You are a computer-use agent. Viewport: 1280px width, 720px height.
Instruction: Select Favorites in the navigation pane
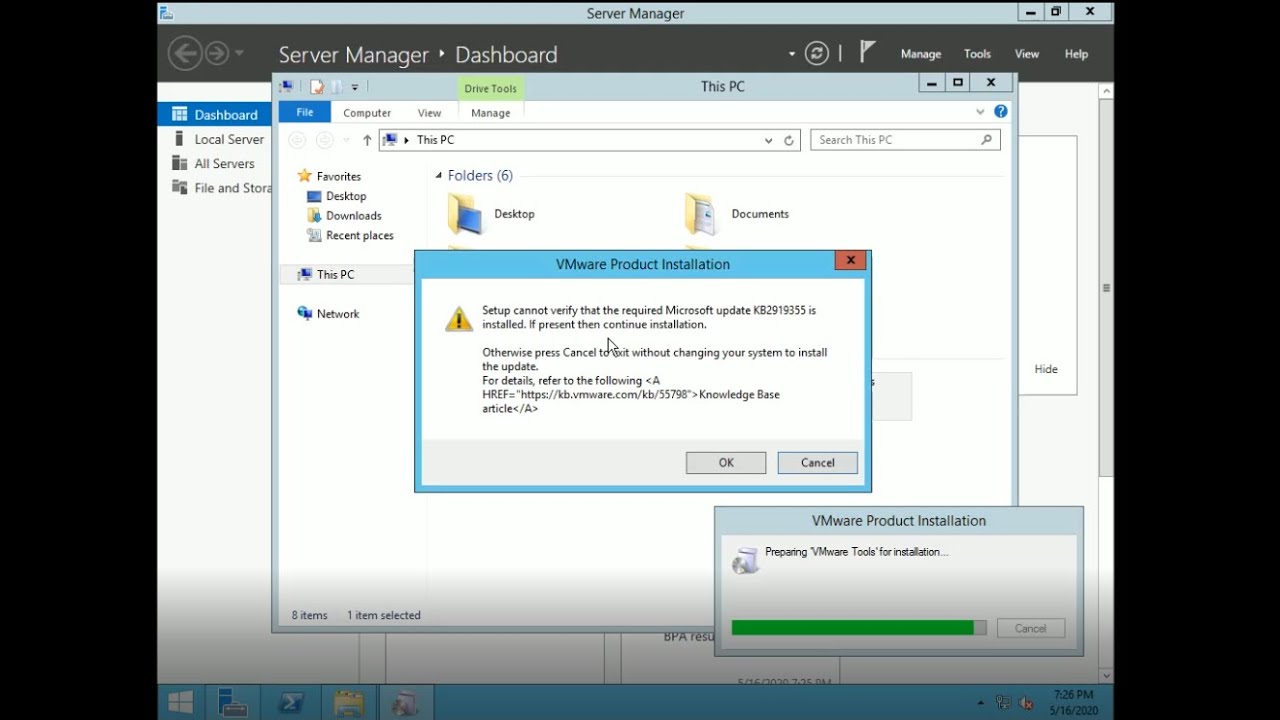pos(339,176)
